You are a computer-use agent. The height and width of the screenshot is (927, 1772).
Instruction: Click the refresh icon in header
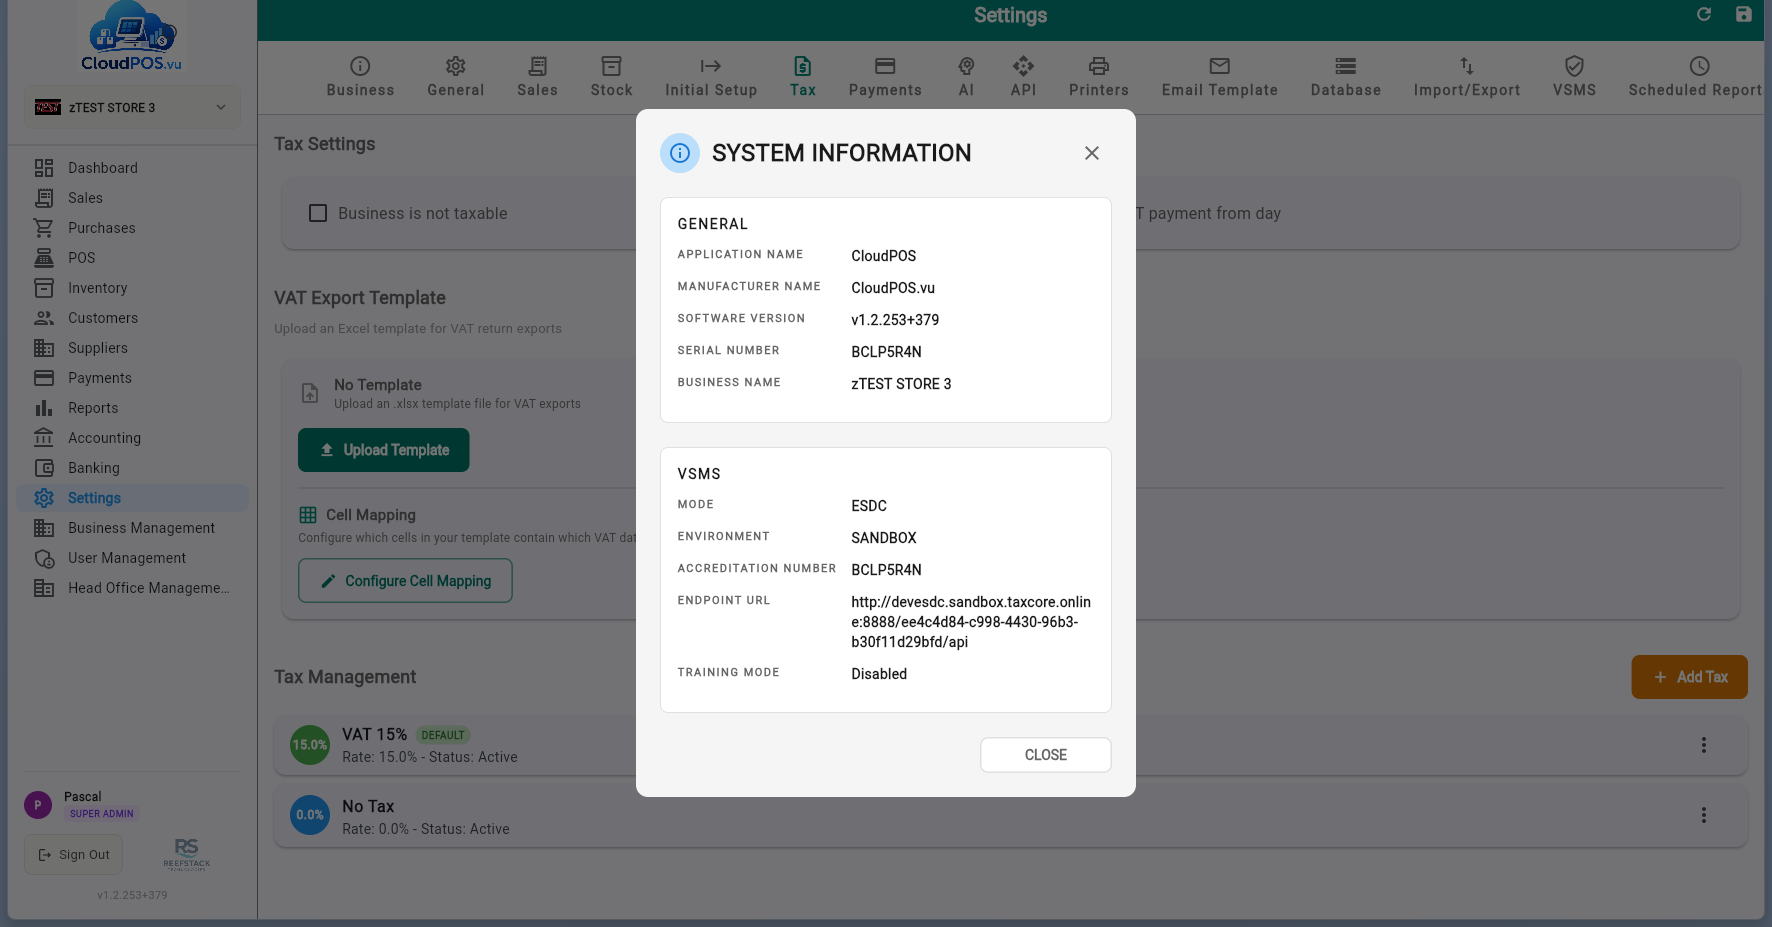point(1704,14)
